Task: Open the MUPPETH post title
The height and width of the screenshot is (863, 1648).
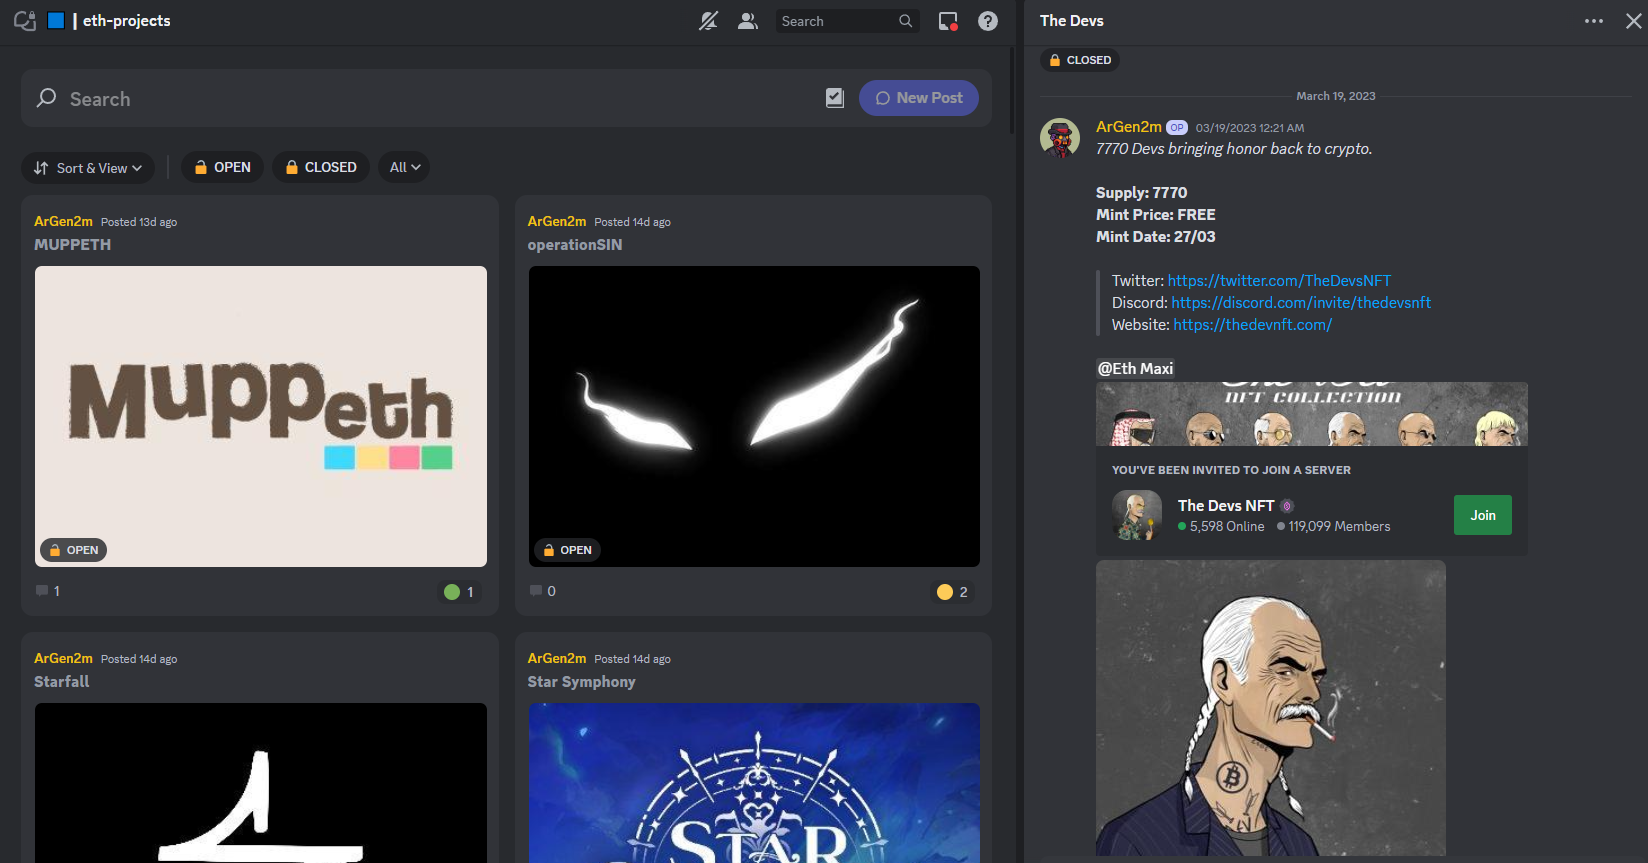Action: (73, 245)
